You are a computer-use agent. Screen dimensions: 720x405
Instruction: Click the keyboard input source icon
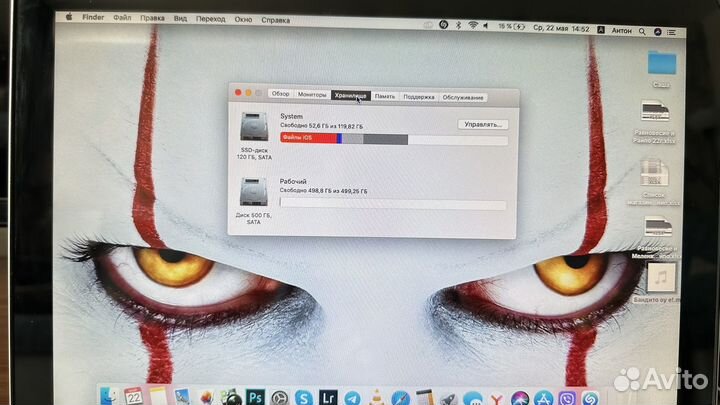tap(601, 29)
